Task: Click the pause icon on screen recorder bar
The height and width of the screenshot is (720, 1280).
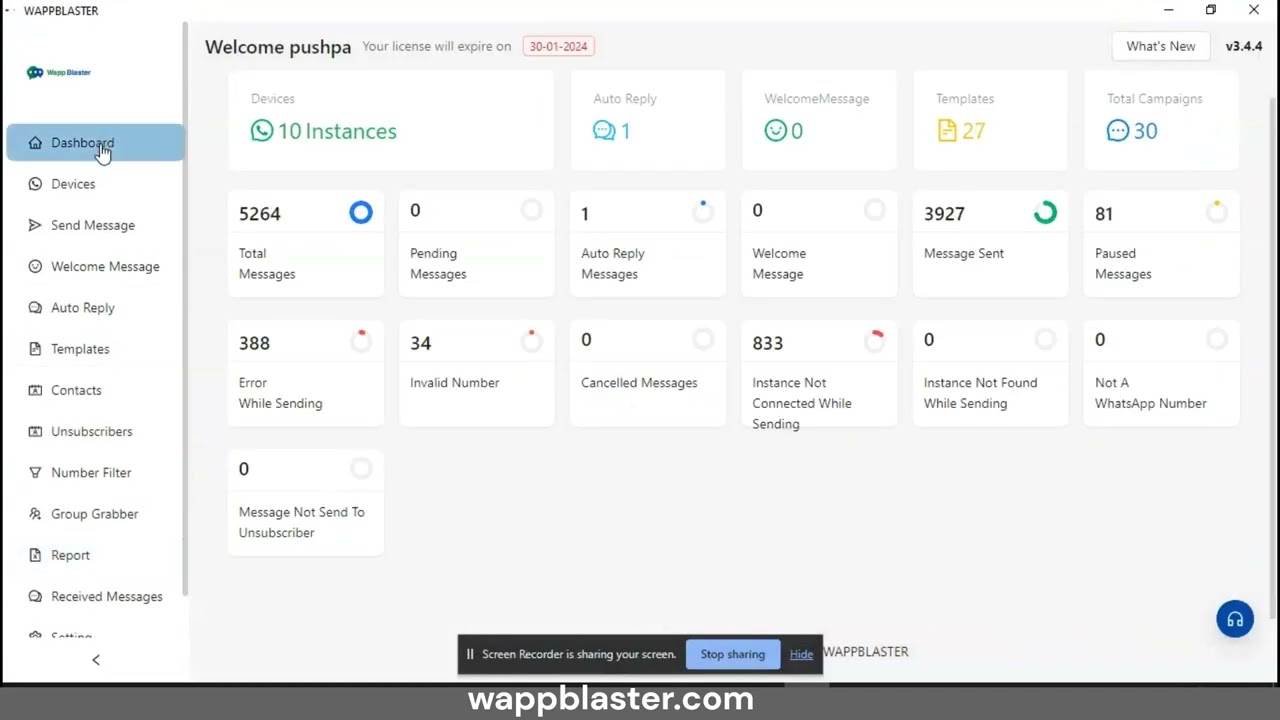Action: pyautogui.click(x=470, y=654)
